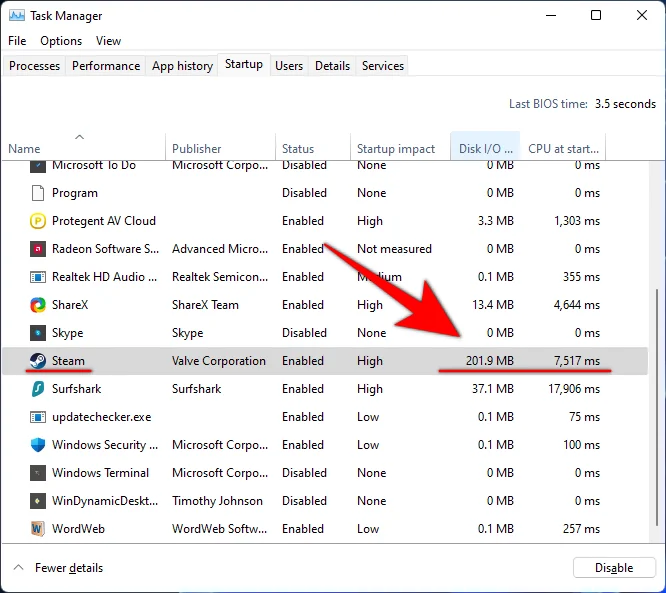Maximize the Task Manager window
Screen dimensions: 666x593
[x=596, y=15]
